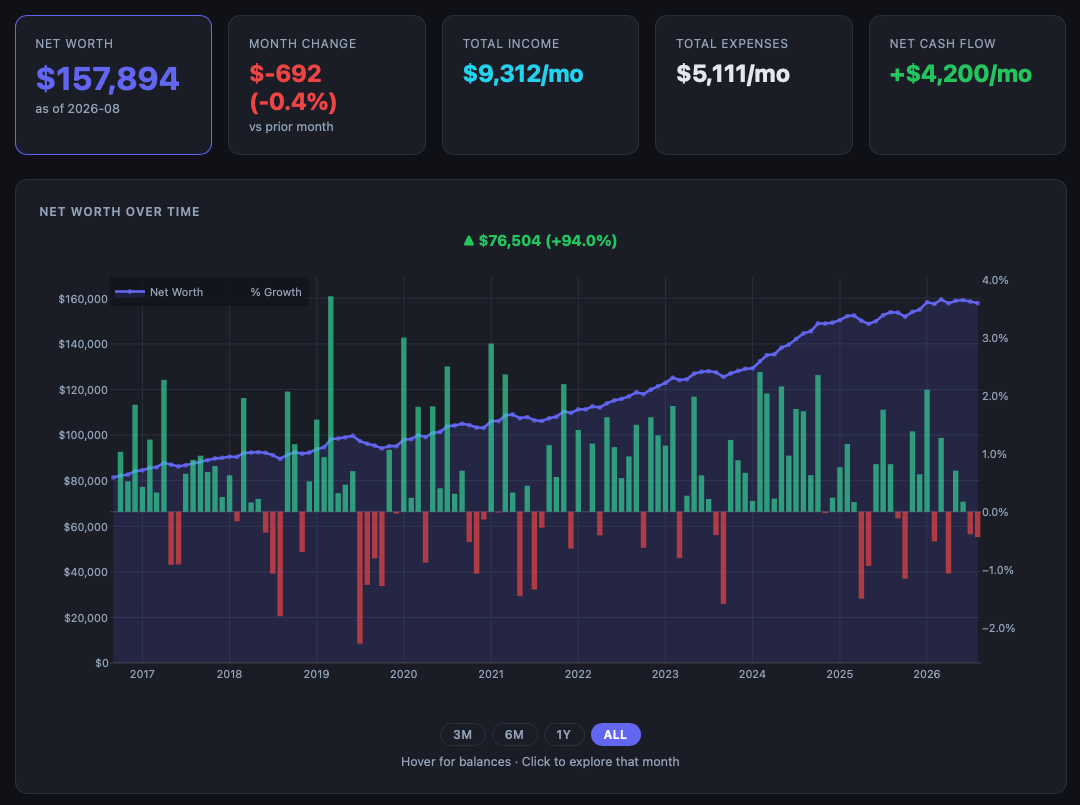Select the 3M time range
Screen dimensions: 1080x805
[x=463, y=735]
